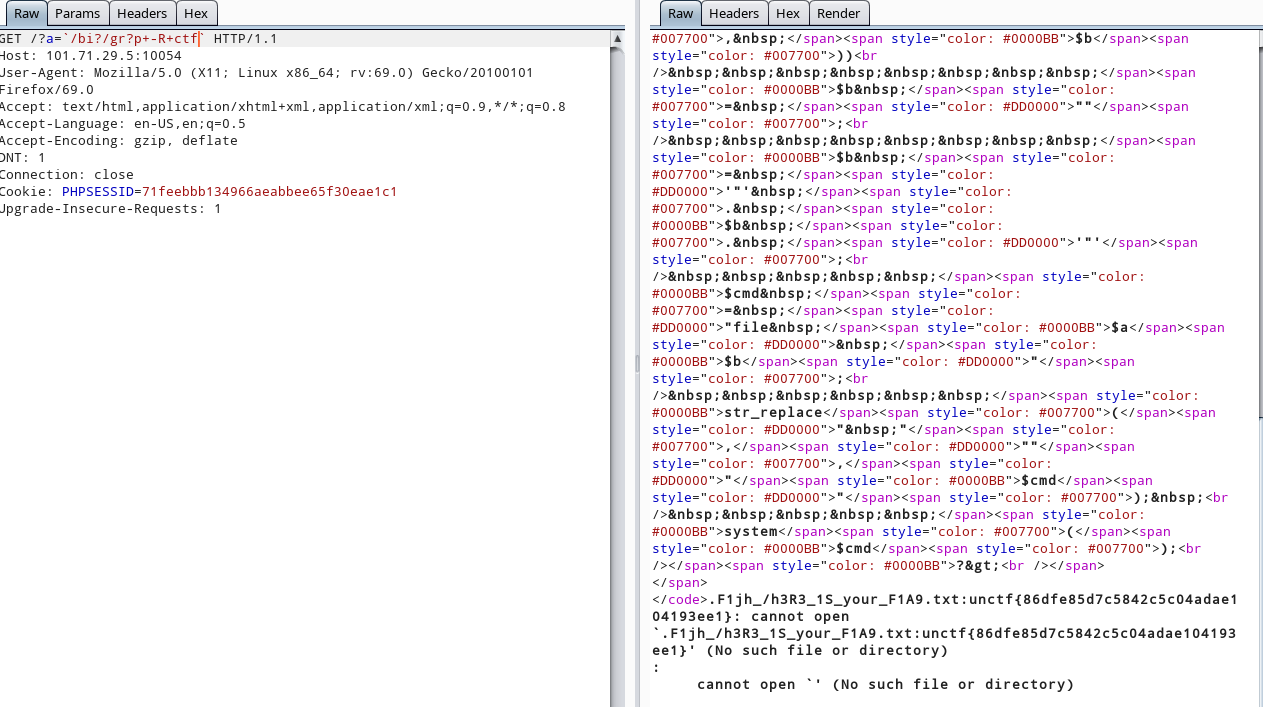The height and width of the screenshot is (707, 1263).
Task: Switch the response view to the Render tab
Action: pyautogui.click(x=839, y=13)
